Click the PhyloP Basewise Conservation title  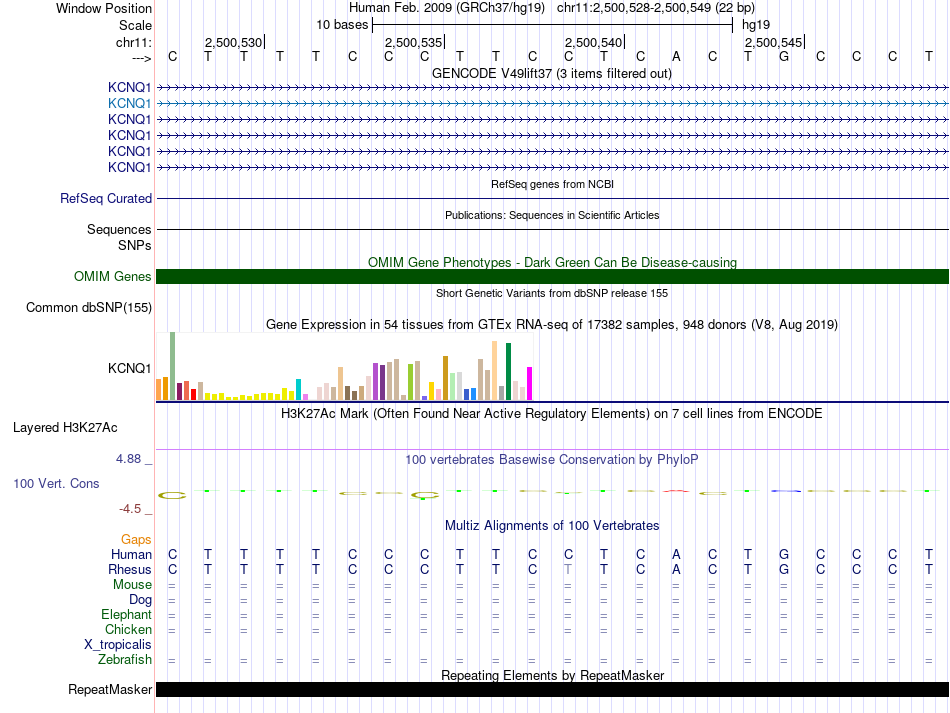click(x=552, y=459)
